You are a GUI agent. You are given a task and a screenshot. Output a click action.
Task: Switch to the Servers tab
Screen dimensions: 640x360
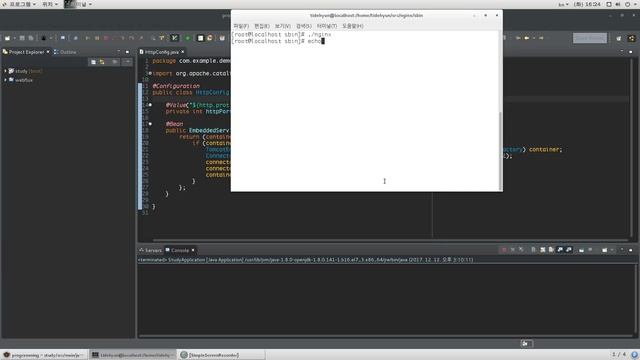[150, 250]
